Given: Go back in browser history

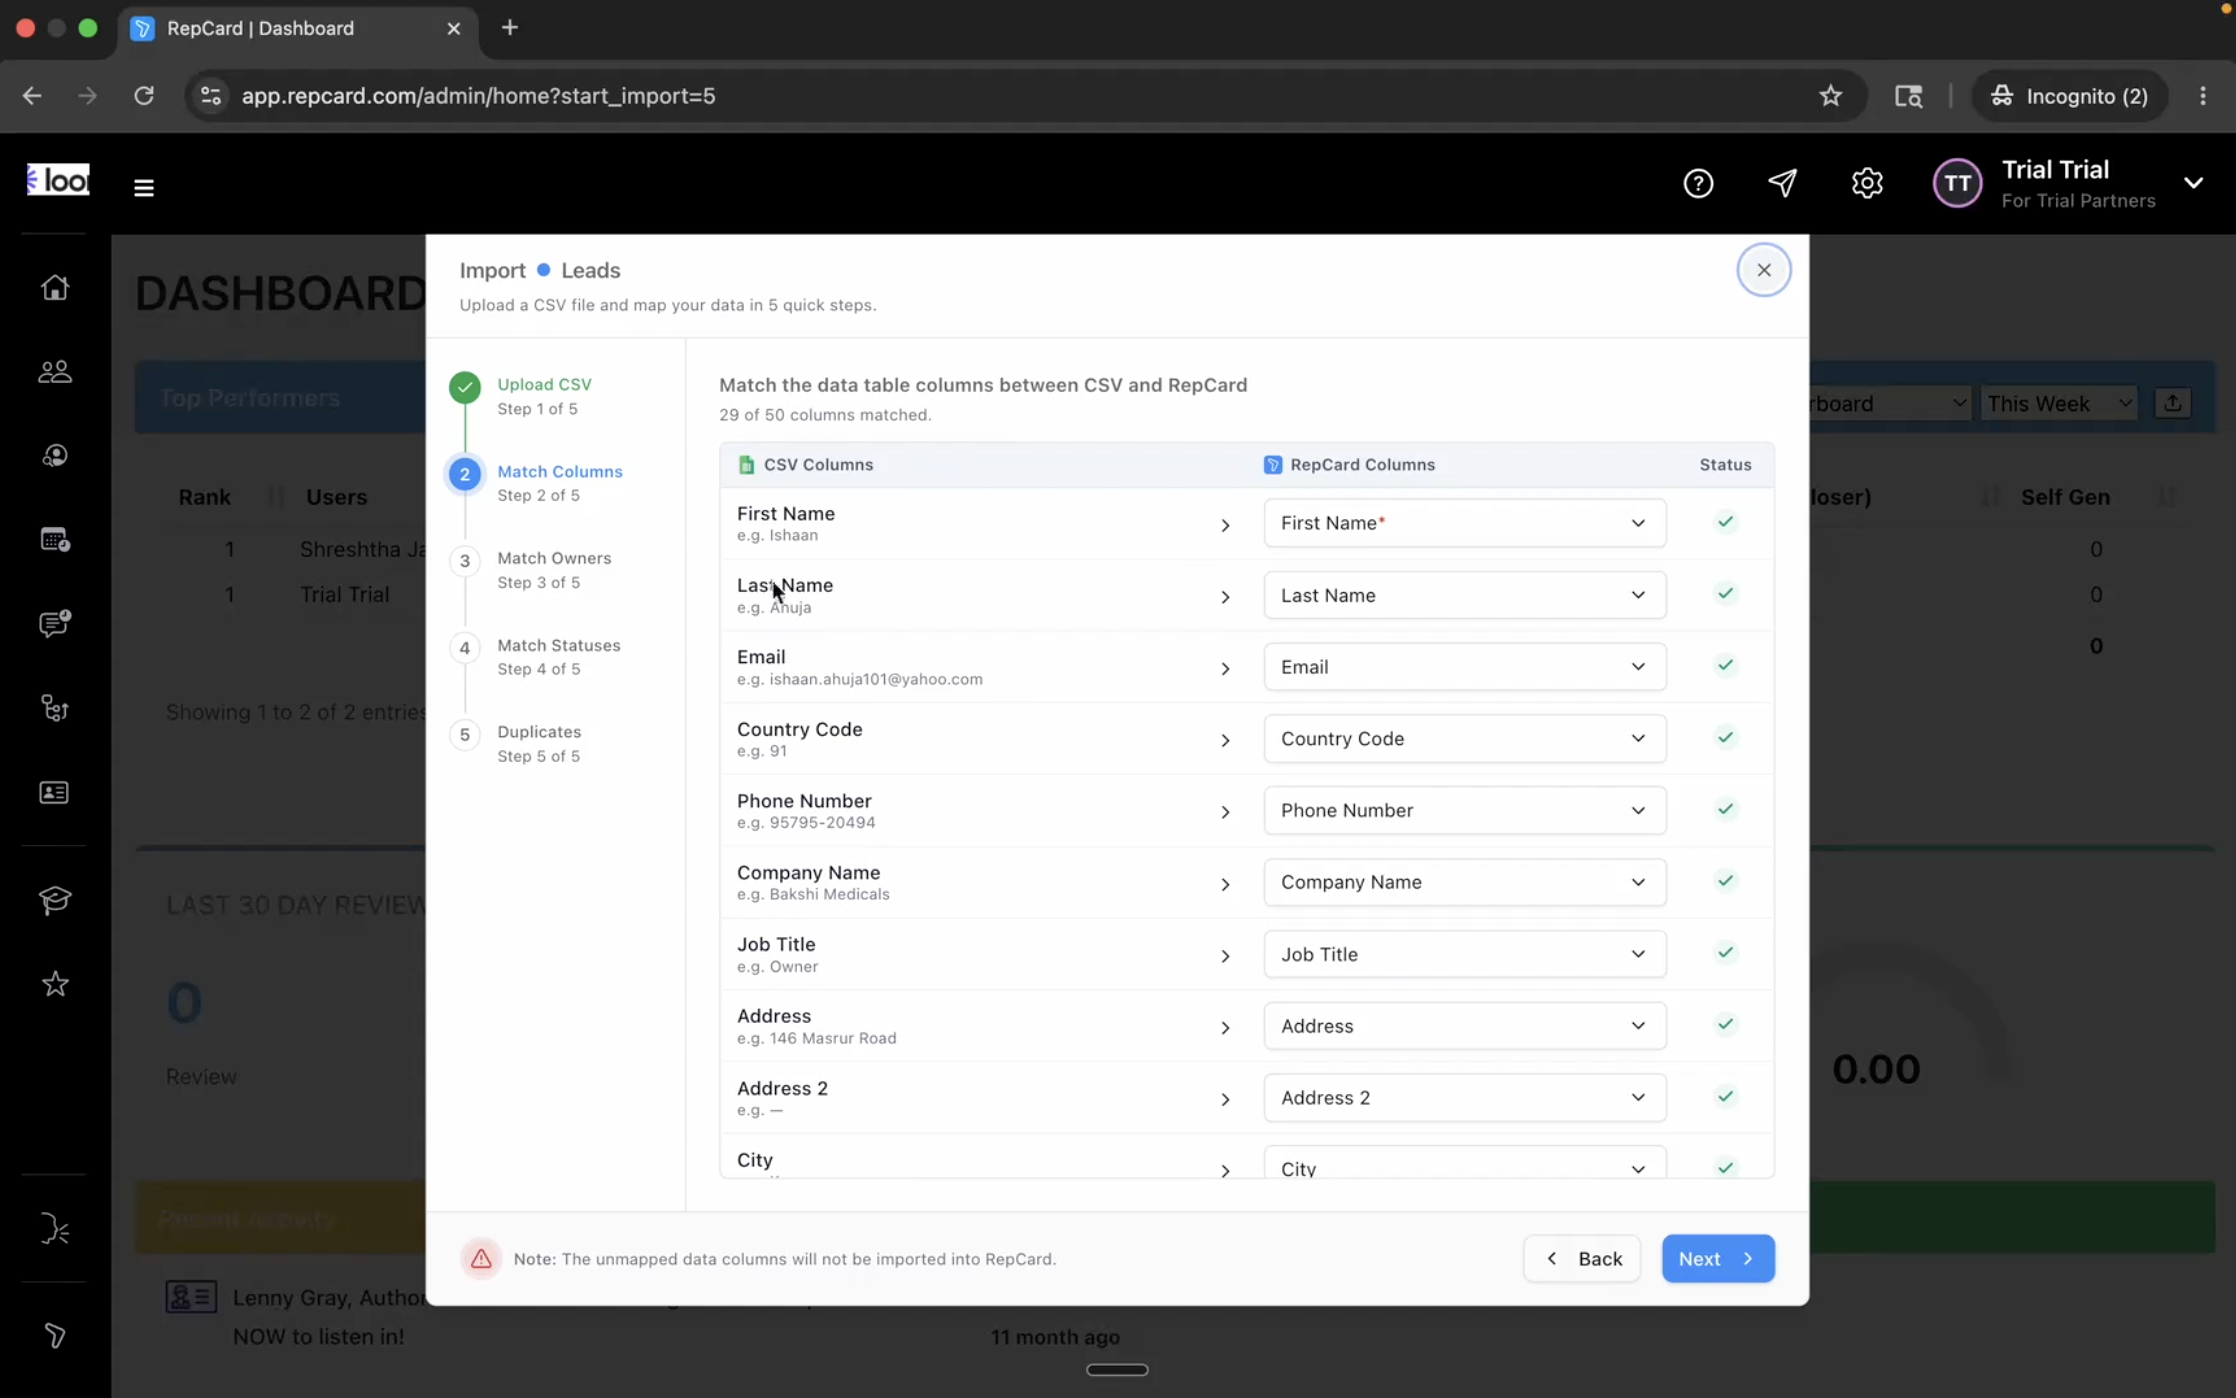Looking at the screenshot, I should pos(32,96).
